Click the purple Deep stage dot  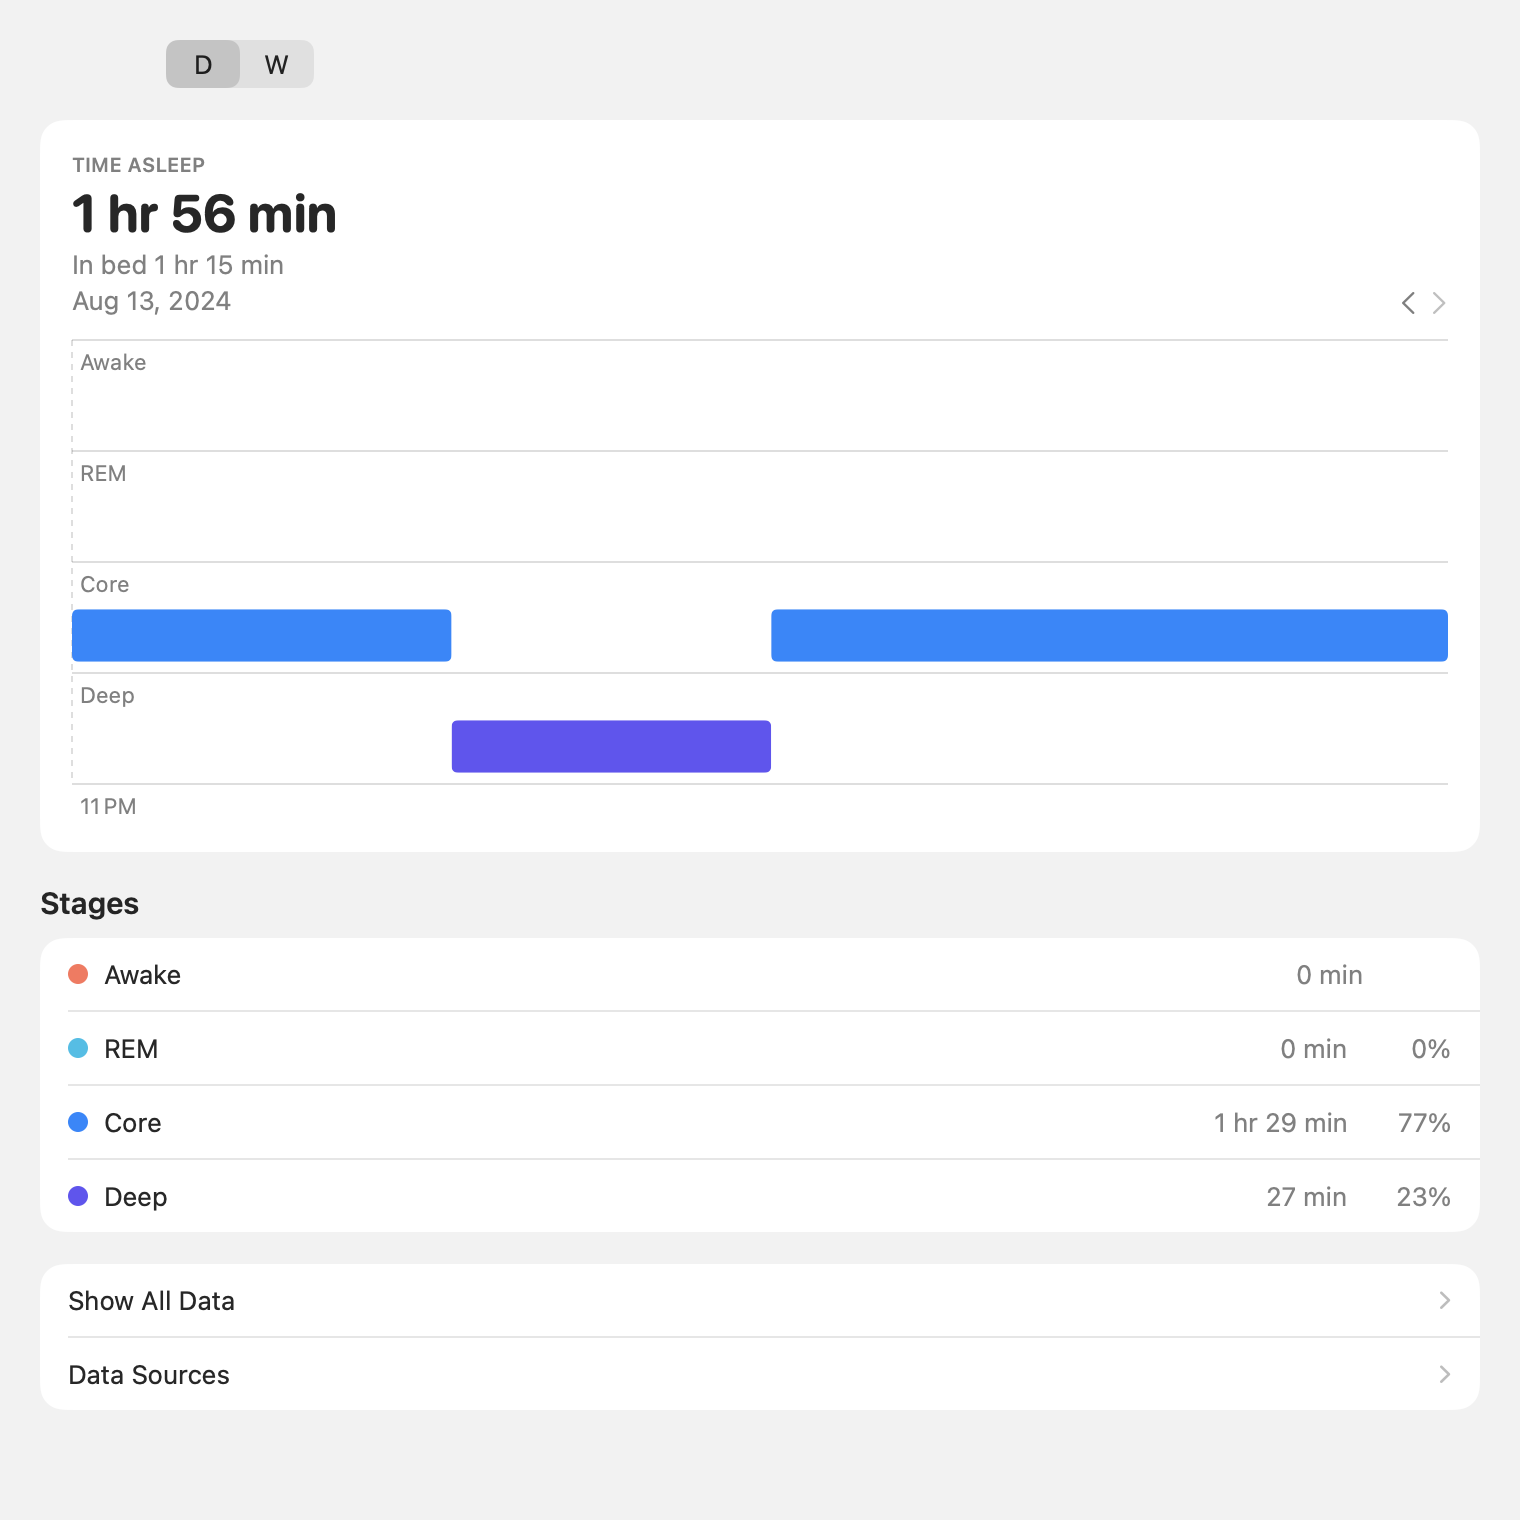point(78,1196)
